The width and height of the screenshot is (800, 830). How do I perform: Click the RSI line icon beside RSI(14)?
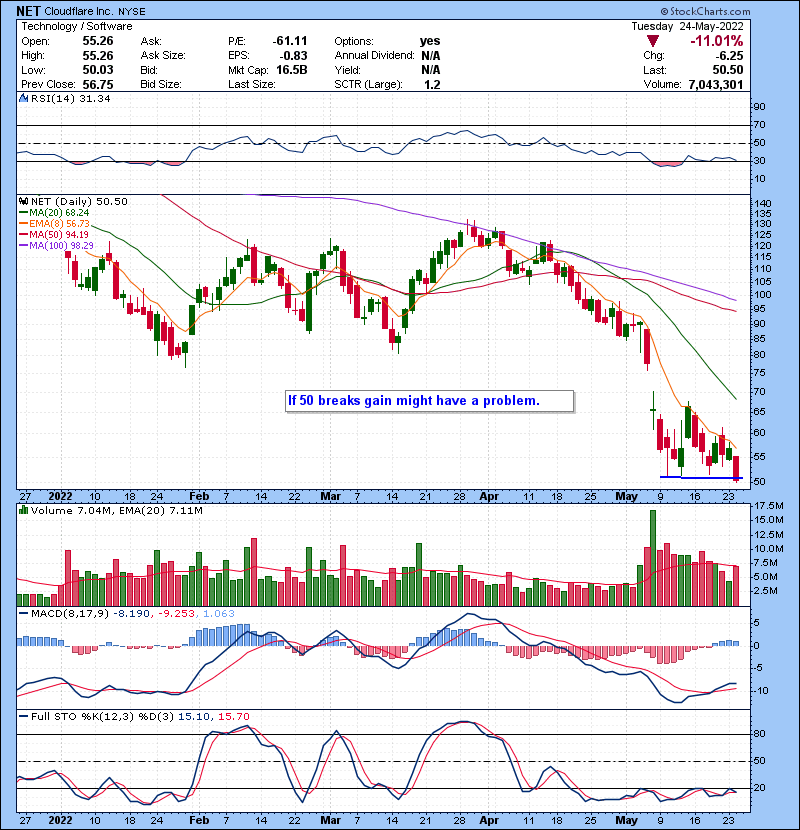point(23,98)
